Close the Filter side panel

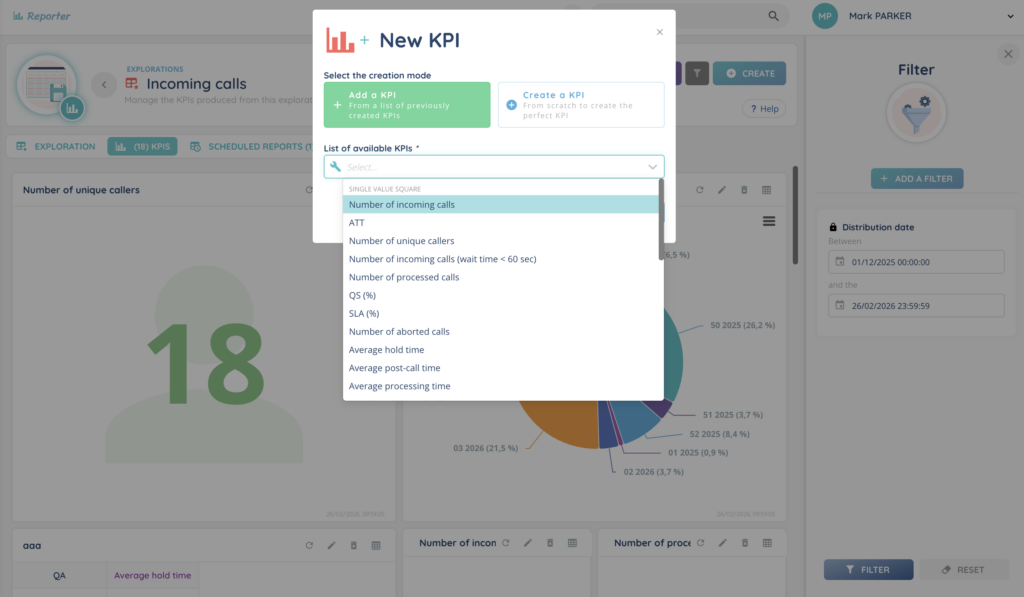(x=1007, y=54)
